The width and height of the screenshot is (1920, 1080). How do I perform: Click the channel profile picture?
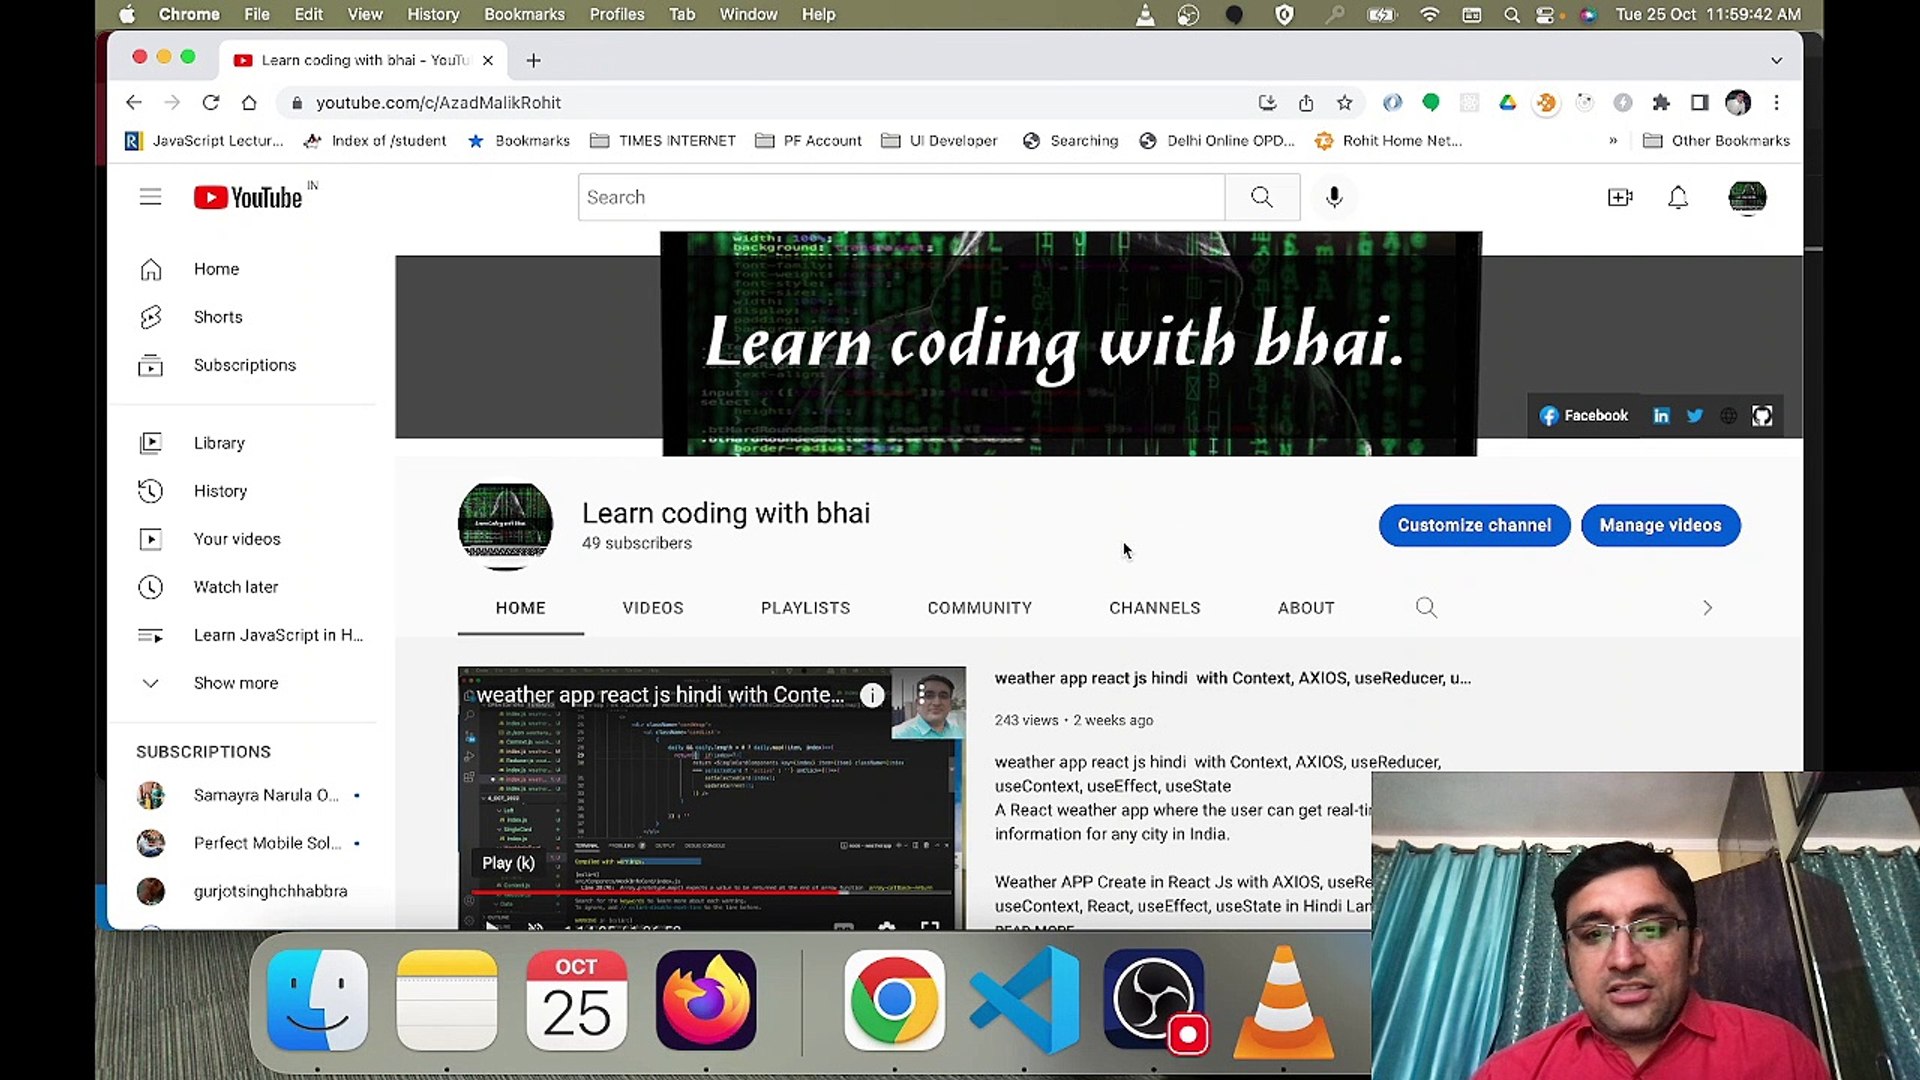pos(505,526)
